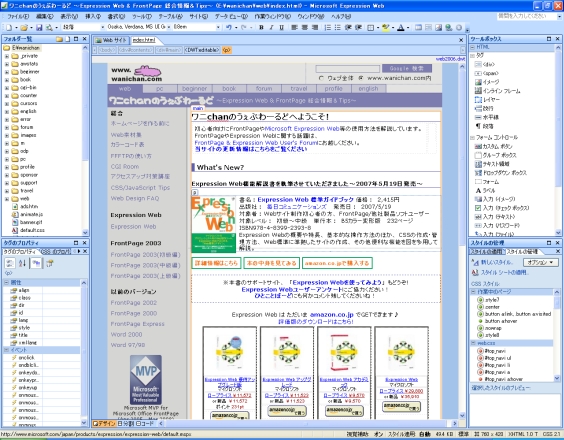
Task: Expand the _private folder
Action: click(x=7, y=56)
